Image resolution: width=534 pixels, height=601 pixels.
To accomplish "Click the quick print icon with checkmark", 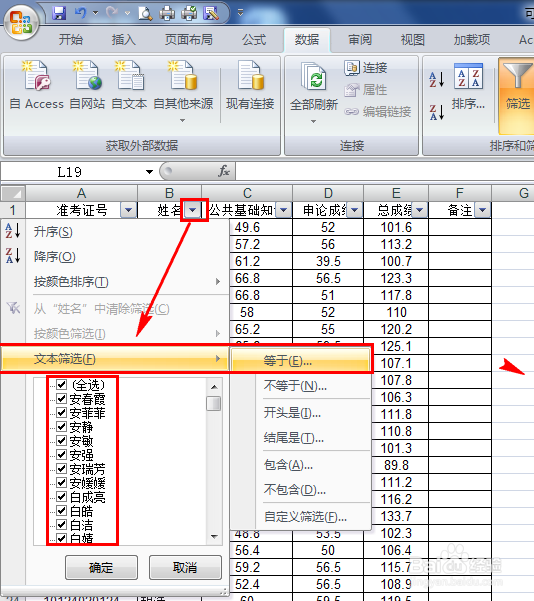I will [189, 14].
